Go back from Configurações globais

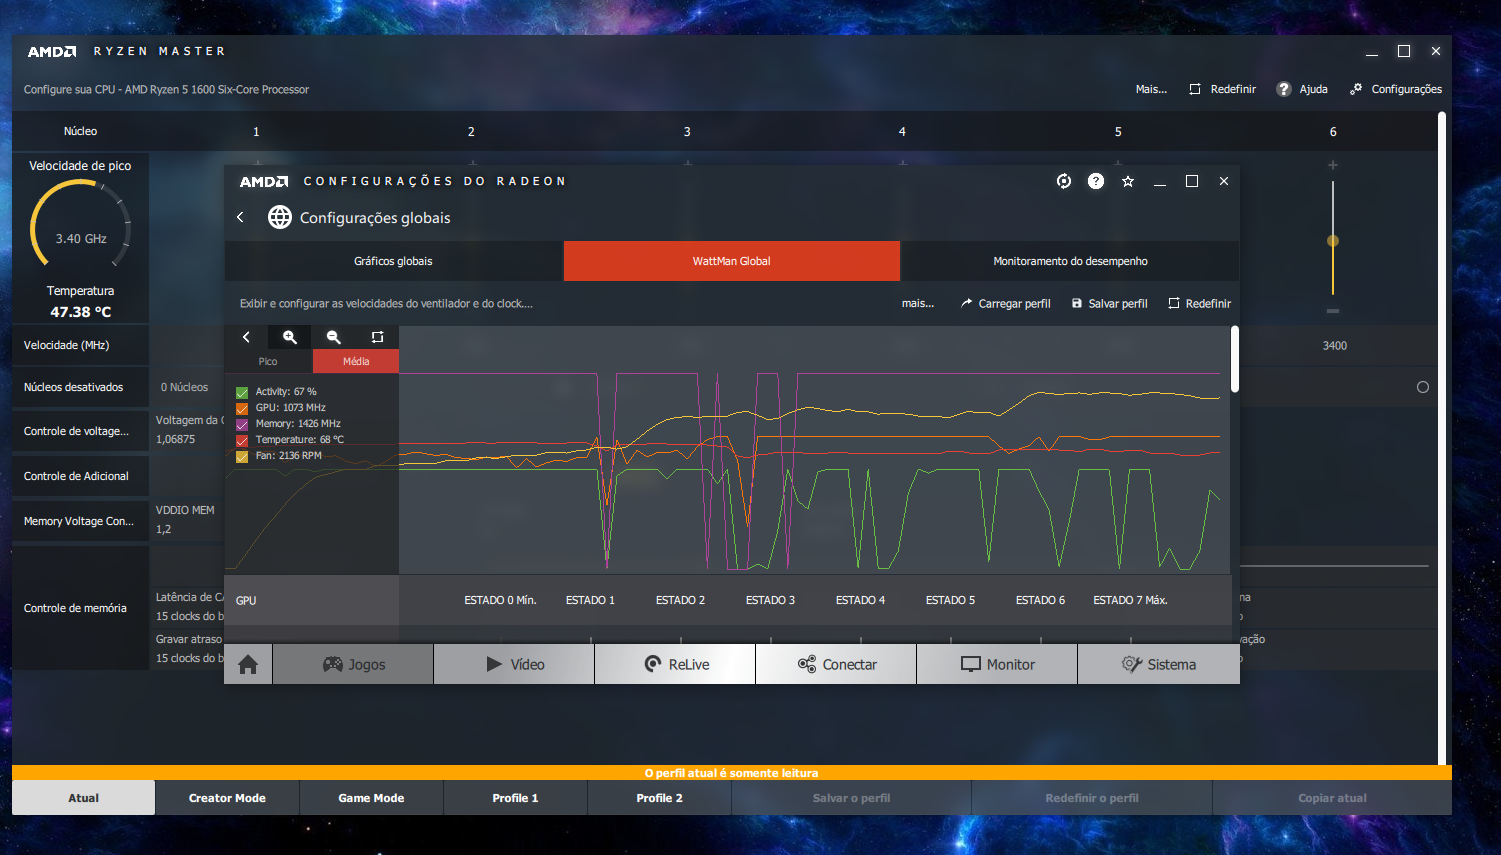[240, 217]
